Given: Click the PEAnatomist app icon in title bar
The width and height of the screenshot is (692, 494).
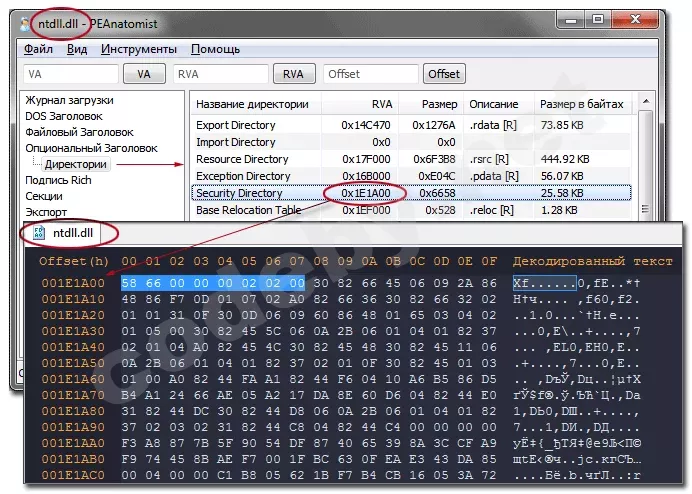Looking at the screenshot, I should tap(25, 24).
